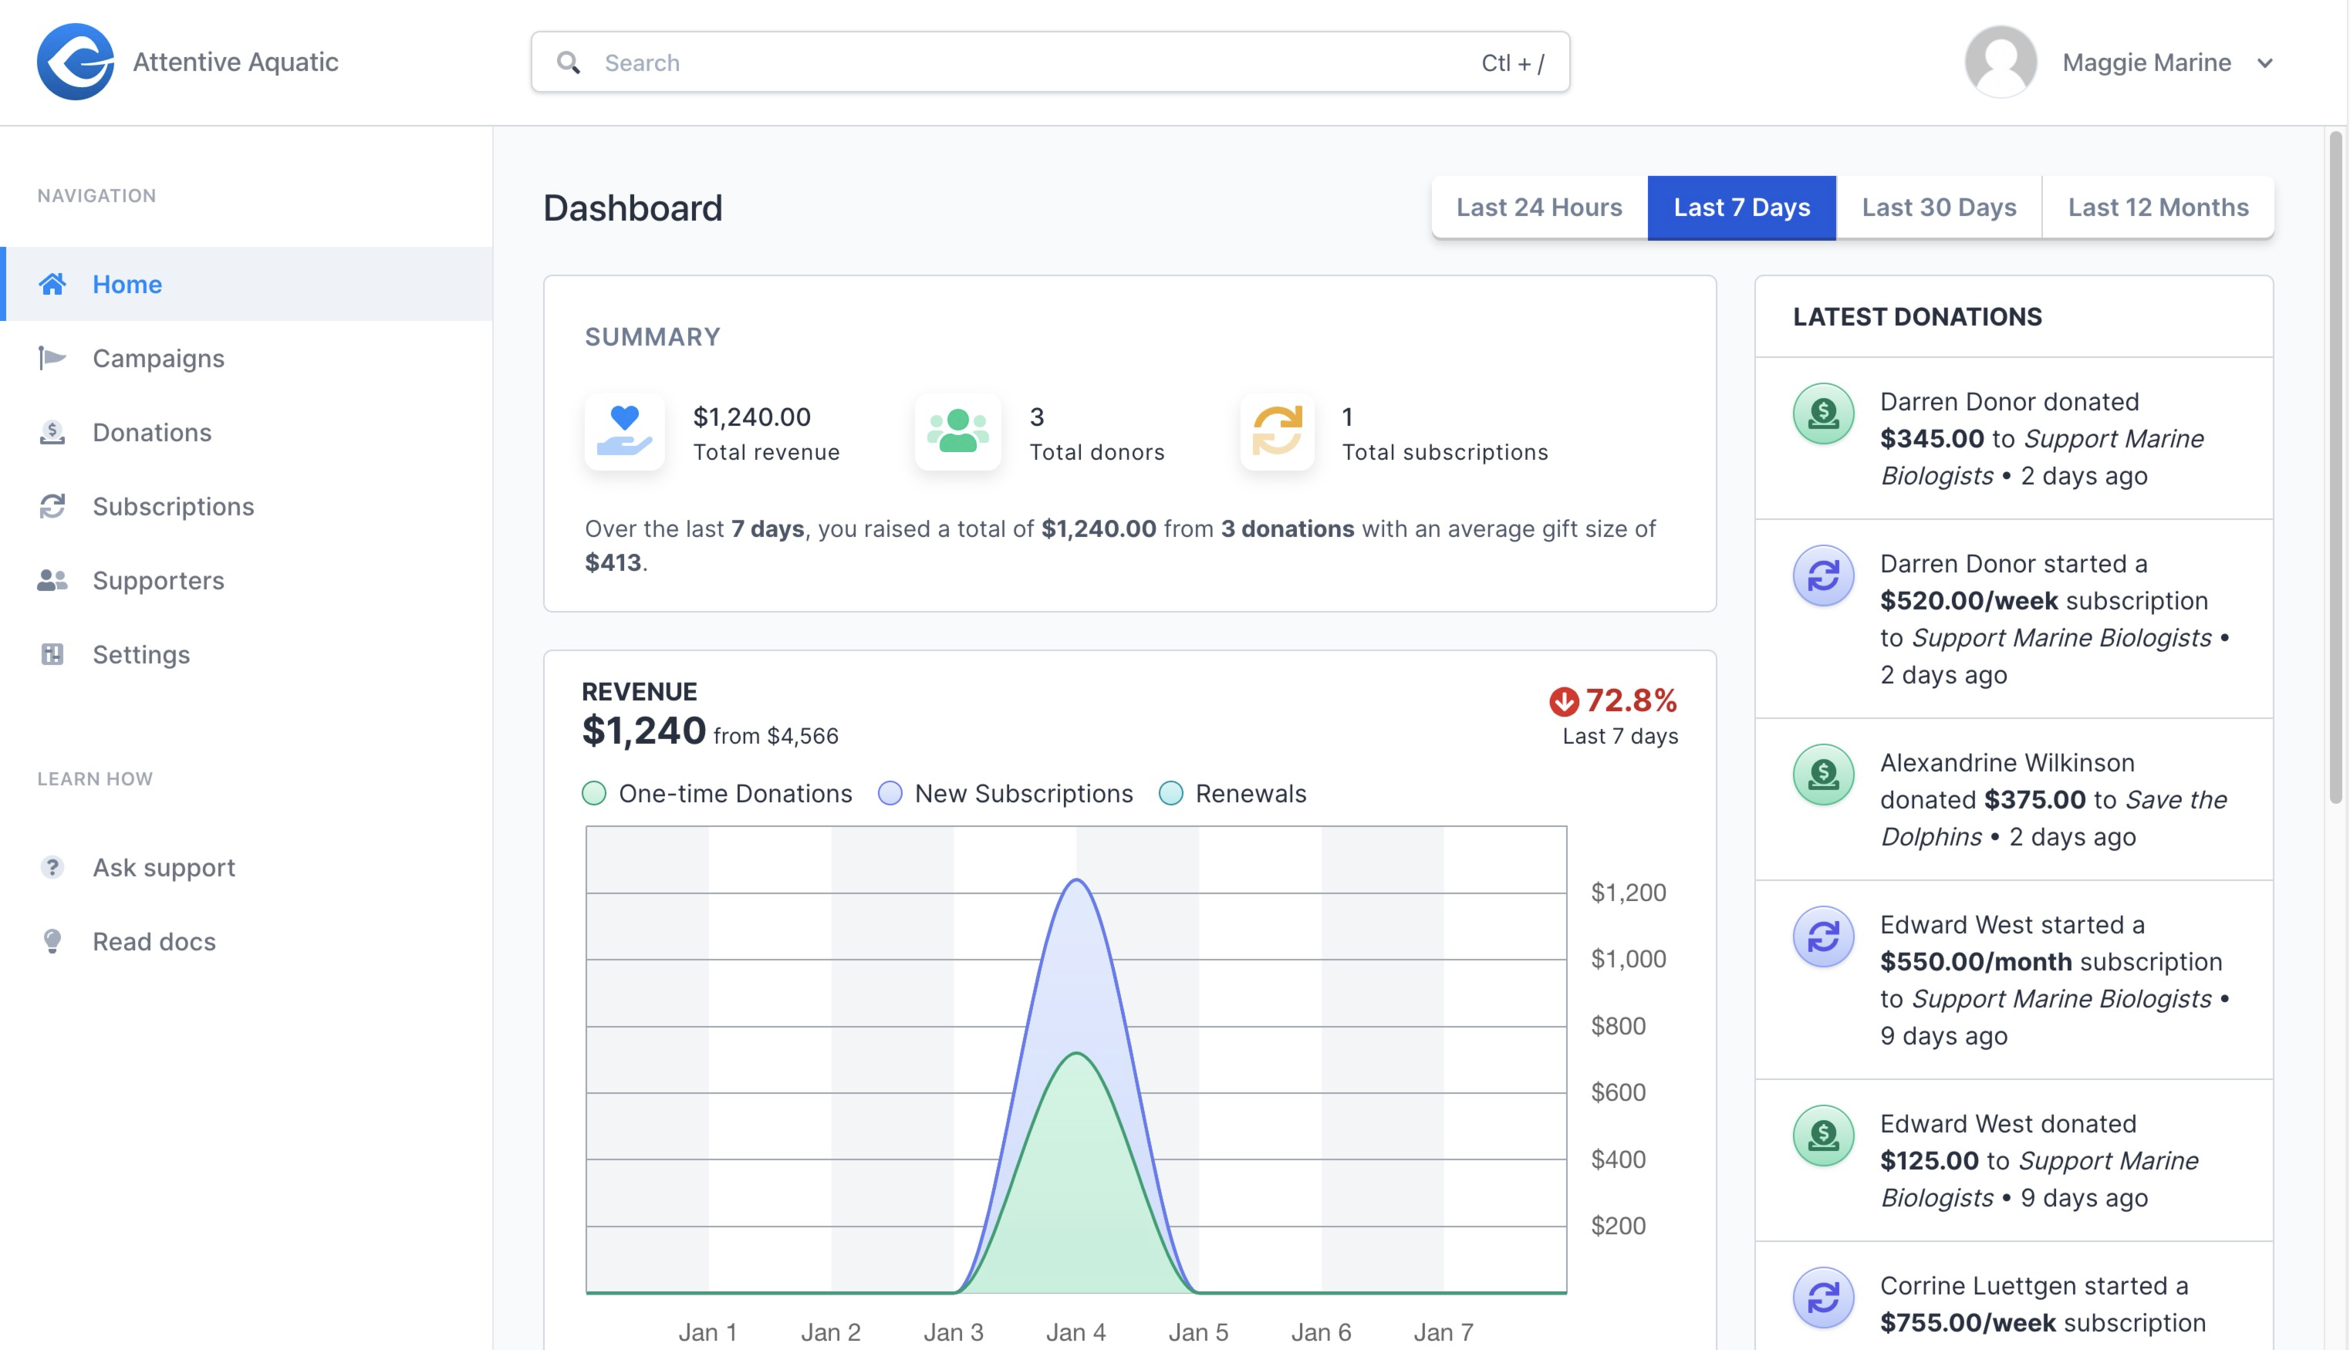
Task: Focus the Search input field
Action: pos(1030,62)
